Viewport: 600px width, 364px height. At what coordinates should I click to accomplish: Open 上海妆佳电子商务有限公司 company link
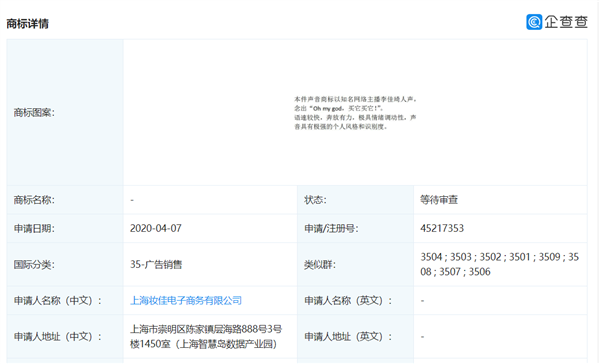click(x=186, y=300)
